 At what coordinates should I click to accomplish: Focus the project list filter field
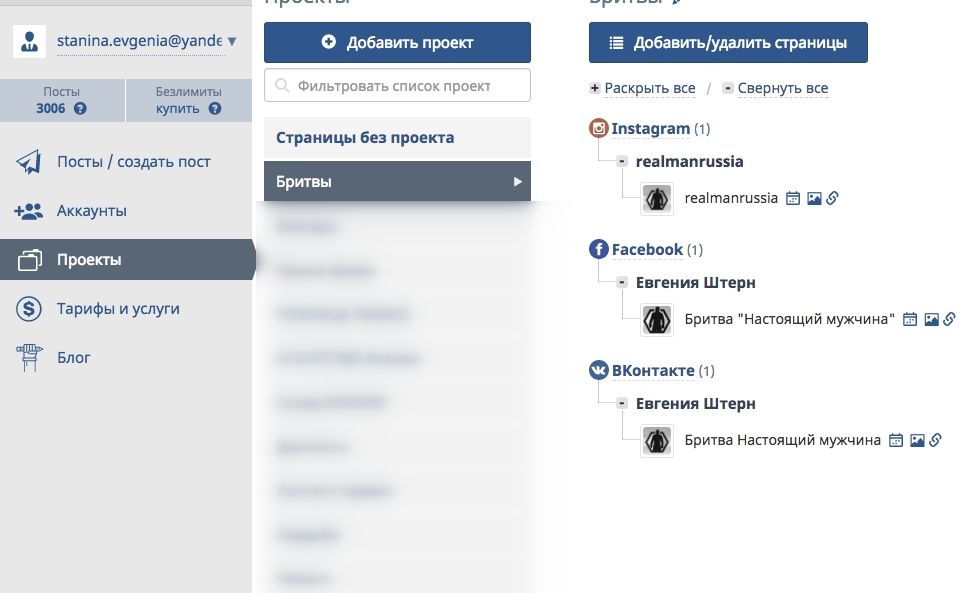397,85
